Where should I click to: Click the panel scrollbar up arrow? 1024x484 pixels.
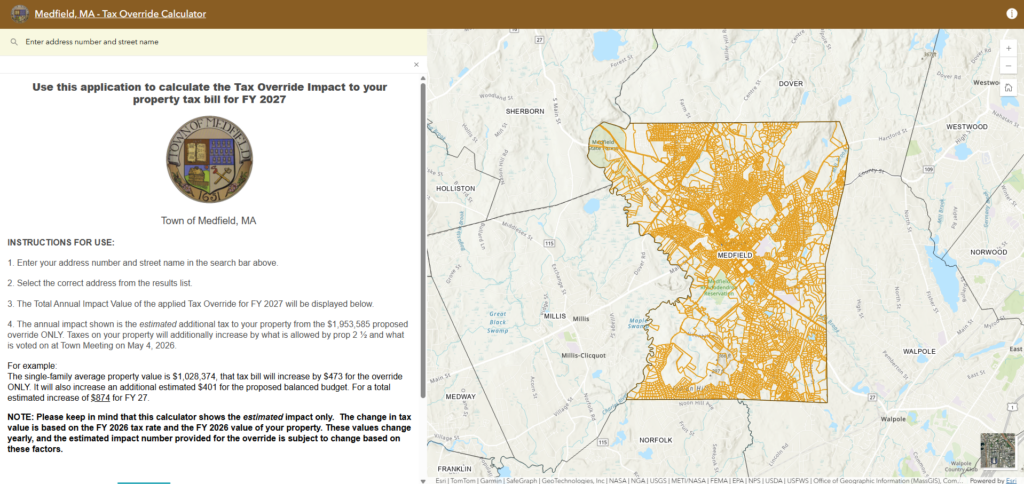423,78
